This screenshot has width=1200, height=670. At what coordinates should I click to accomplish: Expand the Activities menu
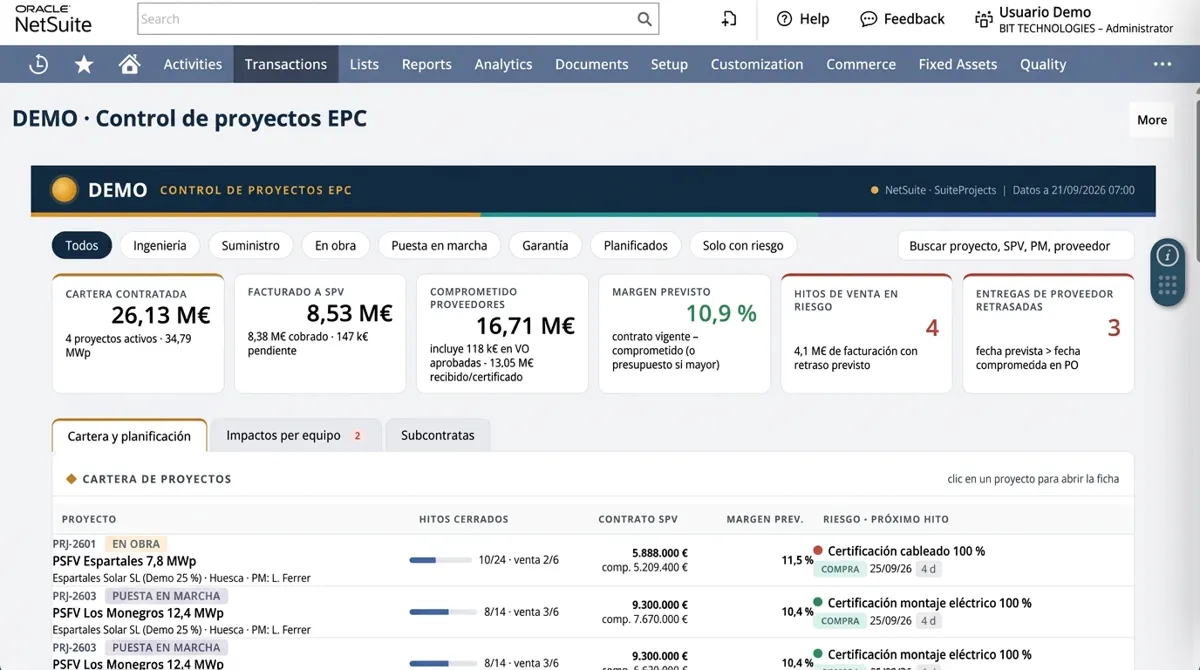(x=193, y=64)
